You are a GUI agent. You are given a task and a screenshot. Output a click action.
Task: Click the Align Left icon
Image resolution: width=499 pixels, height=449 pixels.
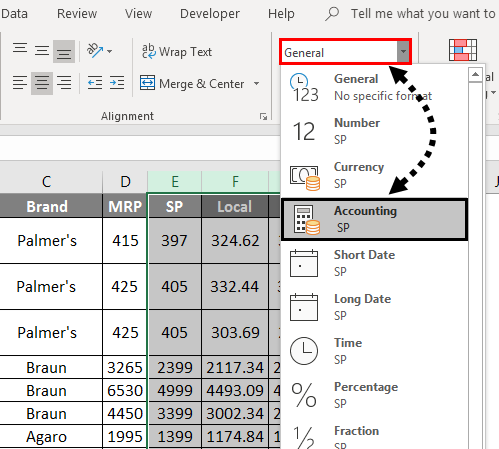[20, 83]
